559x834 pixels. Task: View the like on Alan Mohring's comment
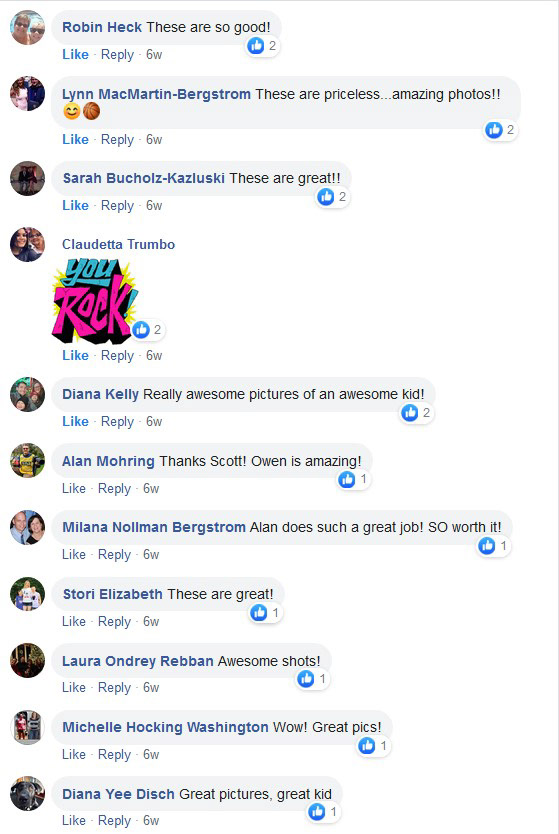354,480
